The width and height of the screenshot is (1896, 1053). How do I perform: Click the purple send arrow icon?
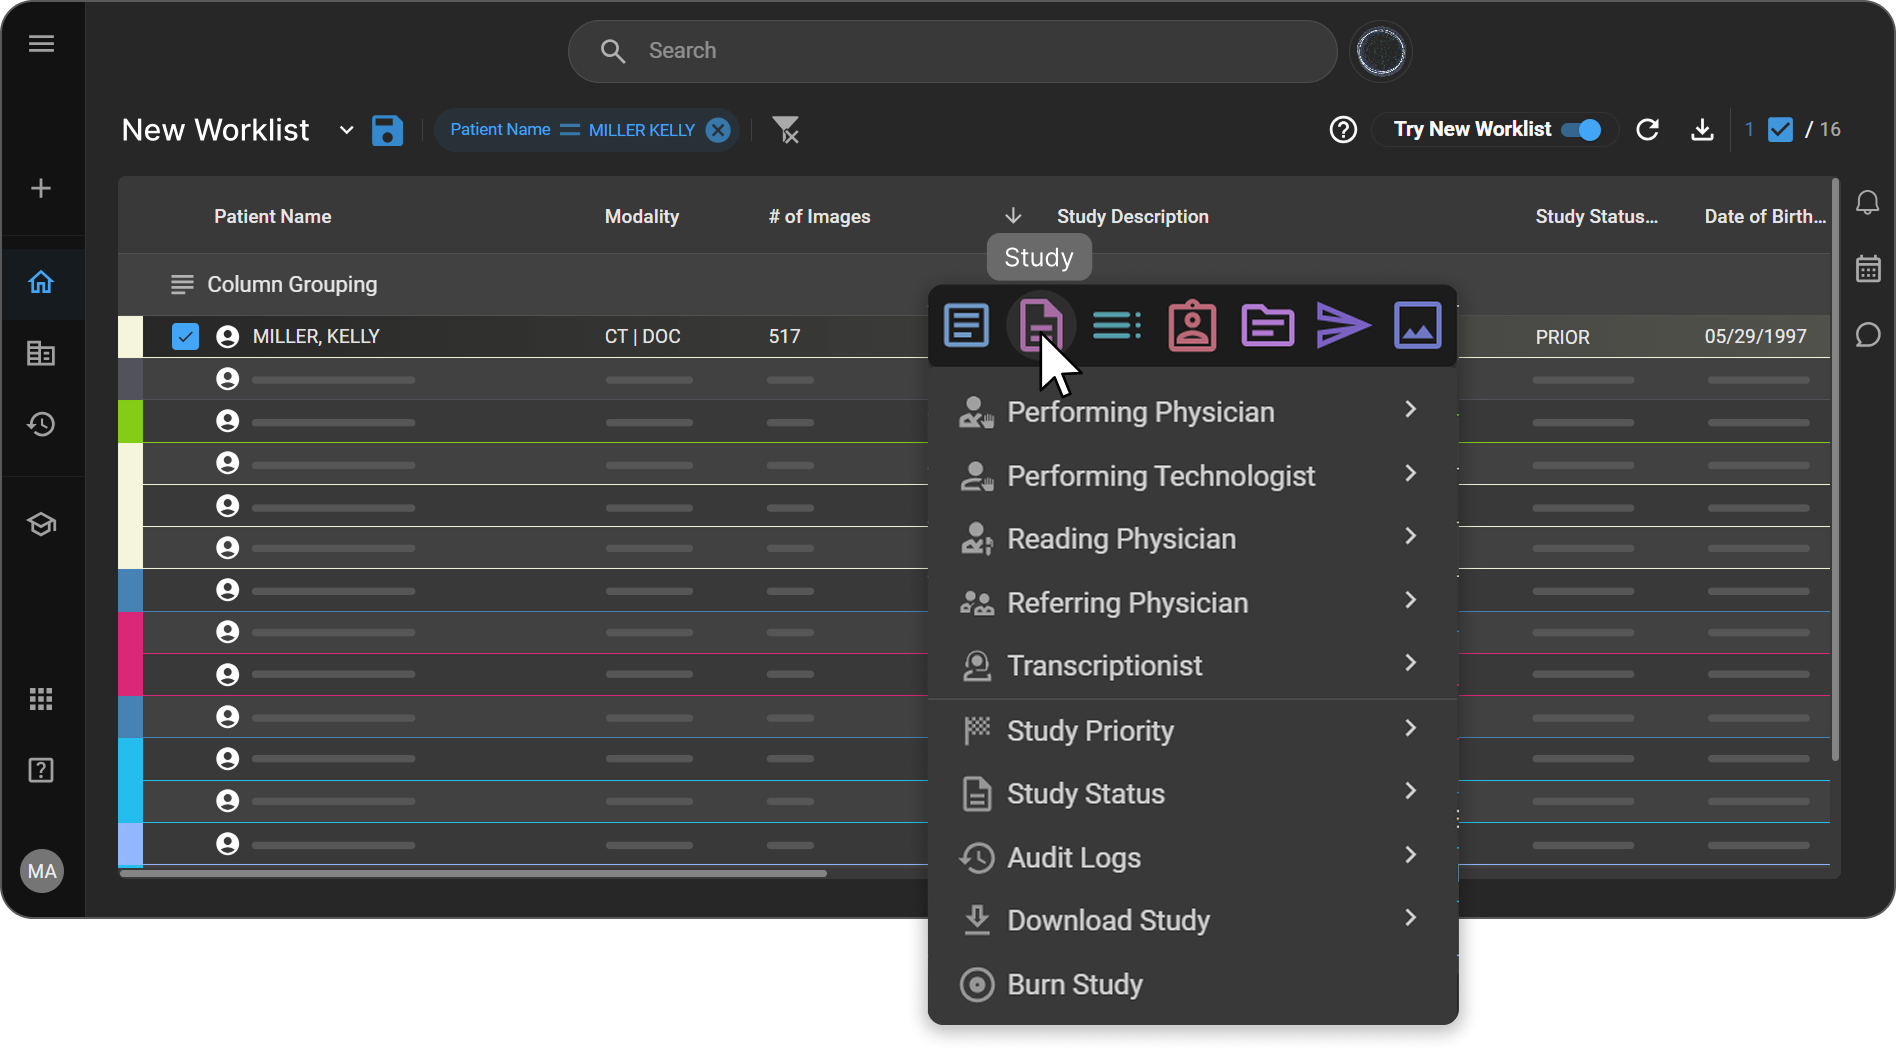pyautogui.click(x=1342, y=325)
